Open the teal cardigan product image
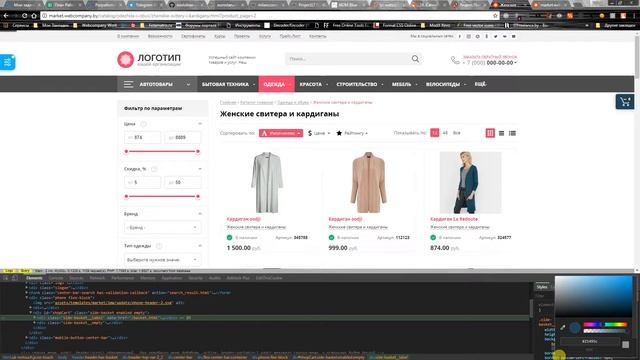Viewport: 640px width, 360px height. click(x=470, y=182)
